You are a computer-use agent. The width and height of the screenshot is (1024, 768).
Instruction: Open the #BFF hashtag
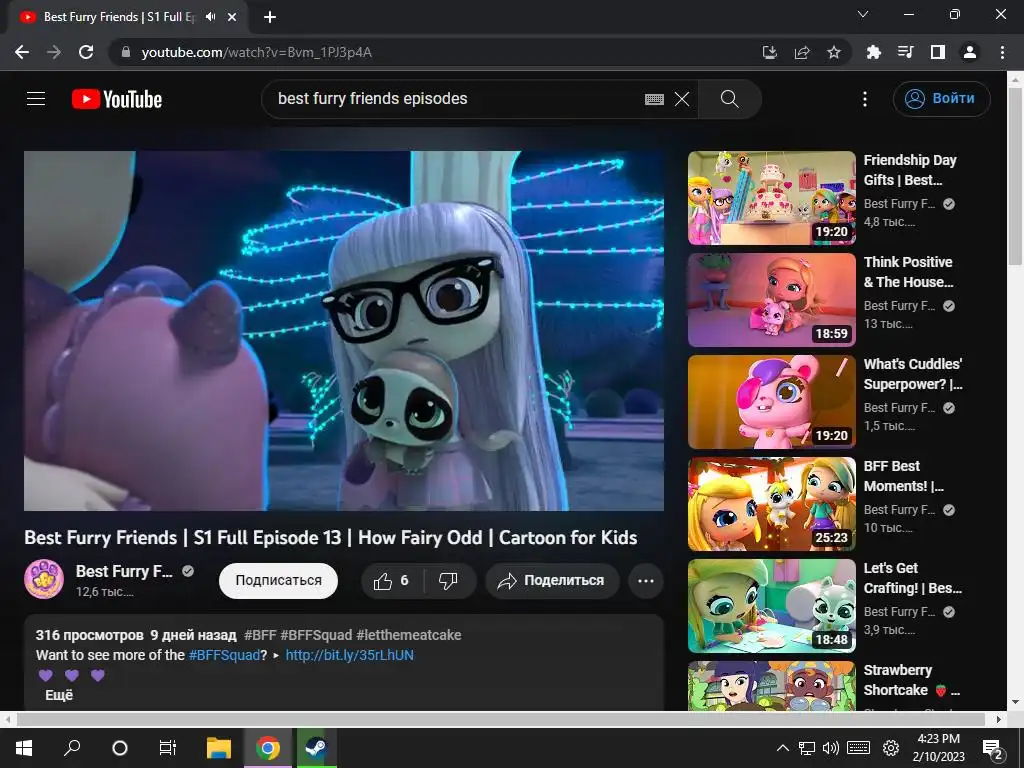point(260,635)
